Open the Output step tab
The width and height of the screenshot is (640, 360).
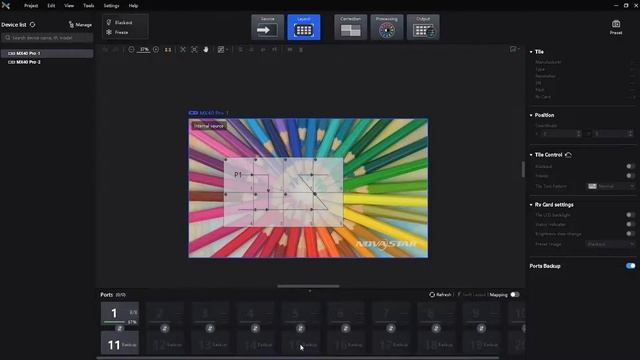click(423, 27)
